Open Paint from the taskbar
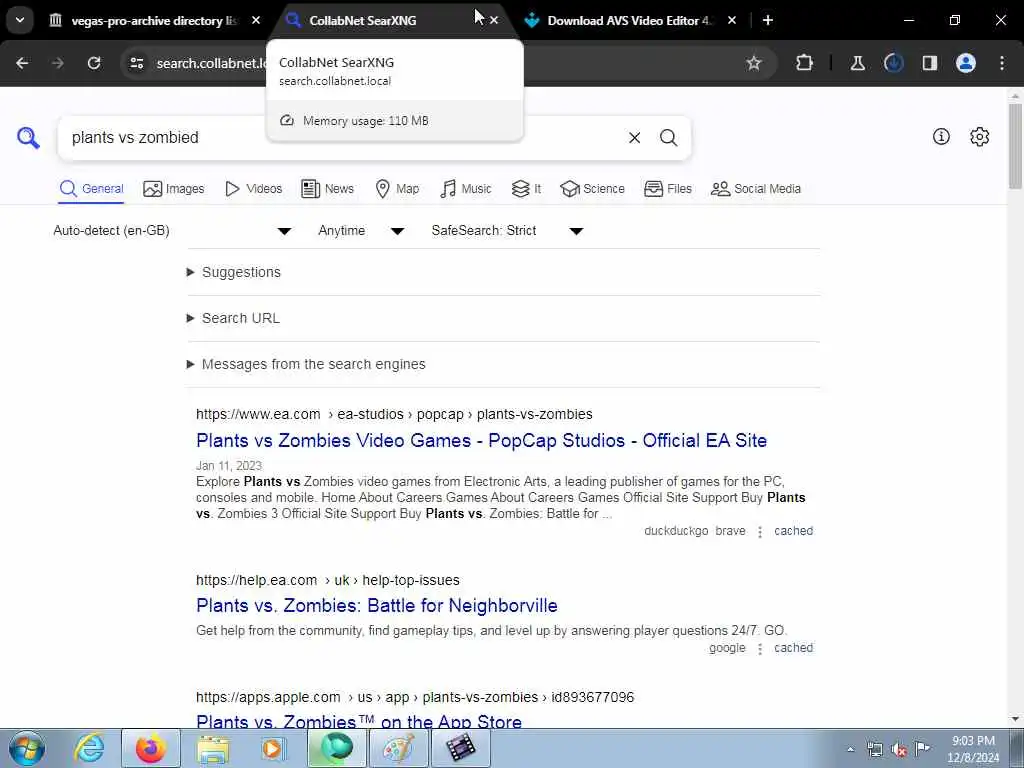This screenshot has height=768, width=1024. click(398, 748)
